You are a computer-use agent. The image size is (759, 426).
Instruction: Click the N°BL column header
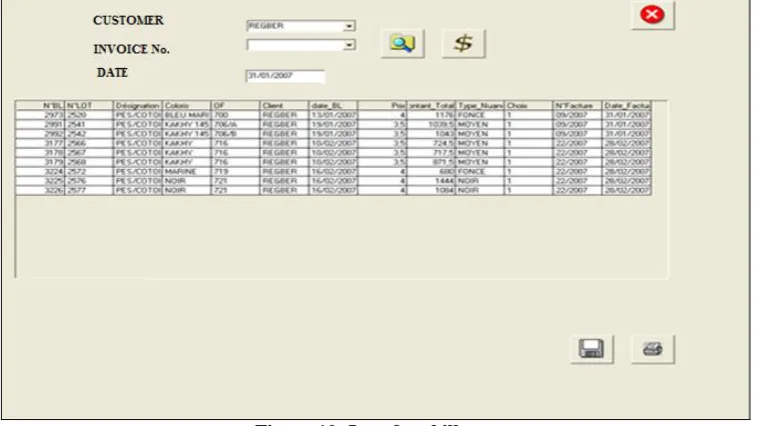40,106
